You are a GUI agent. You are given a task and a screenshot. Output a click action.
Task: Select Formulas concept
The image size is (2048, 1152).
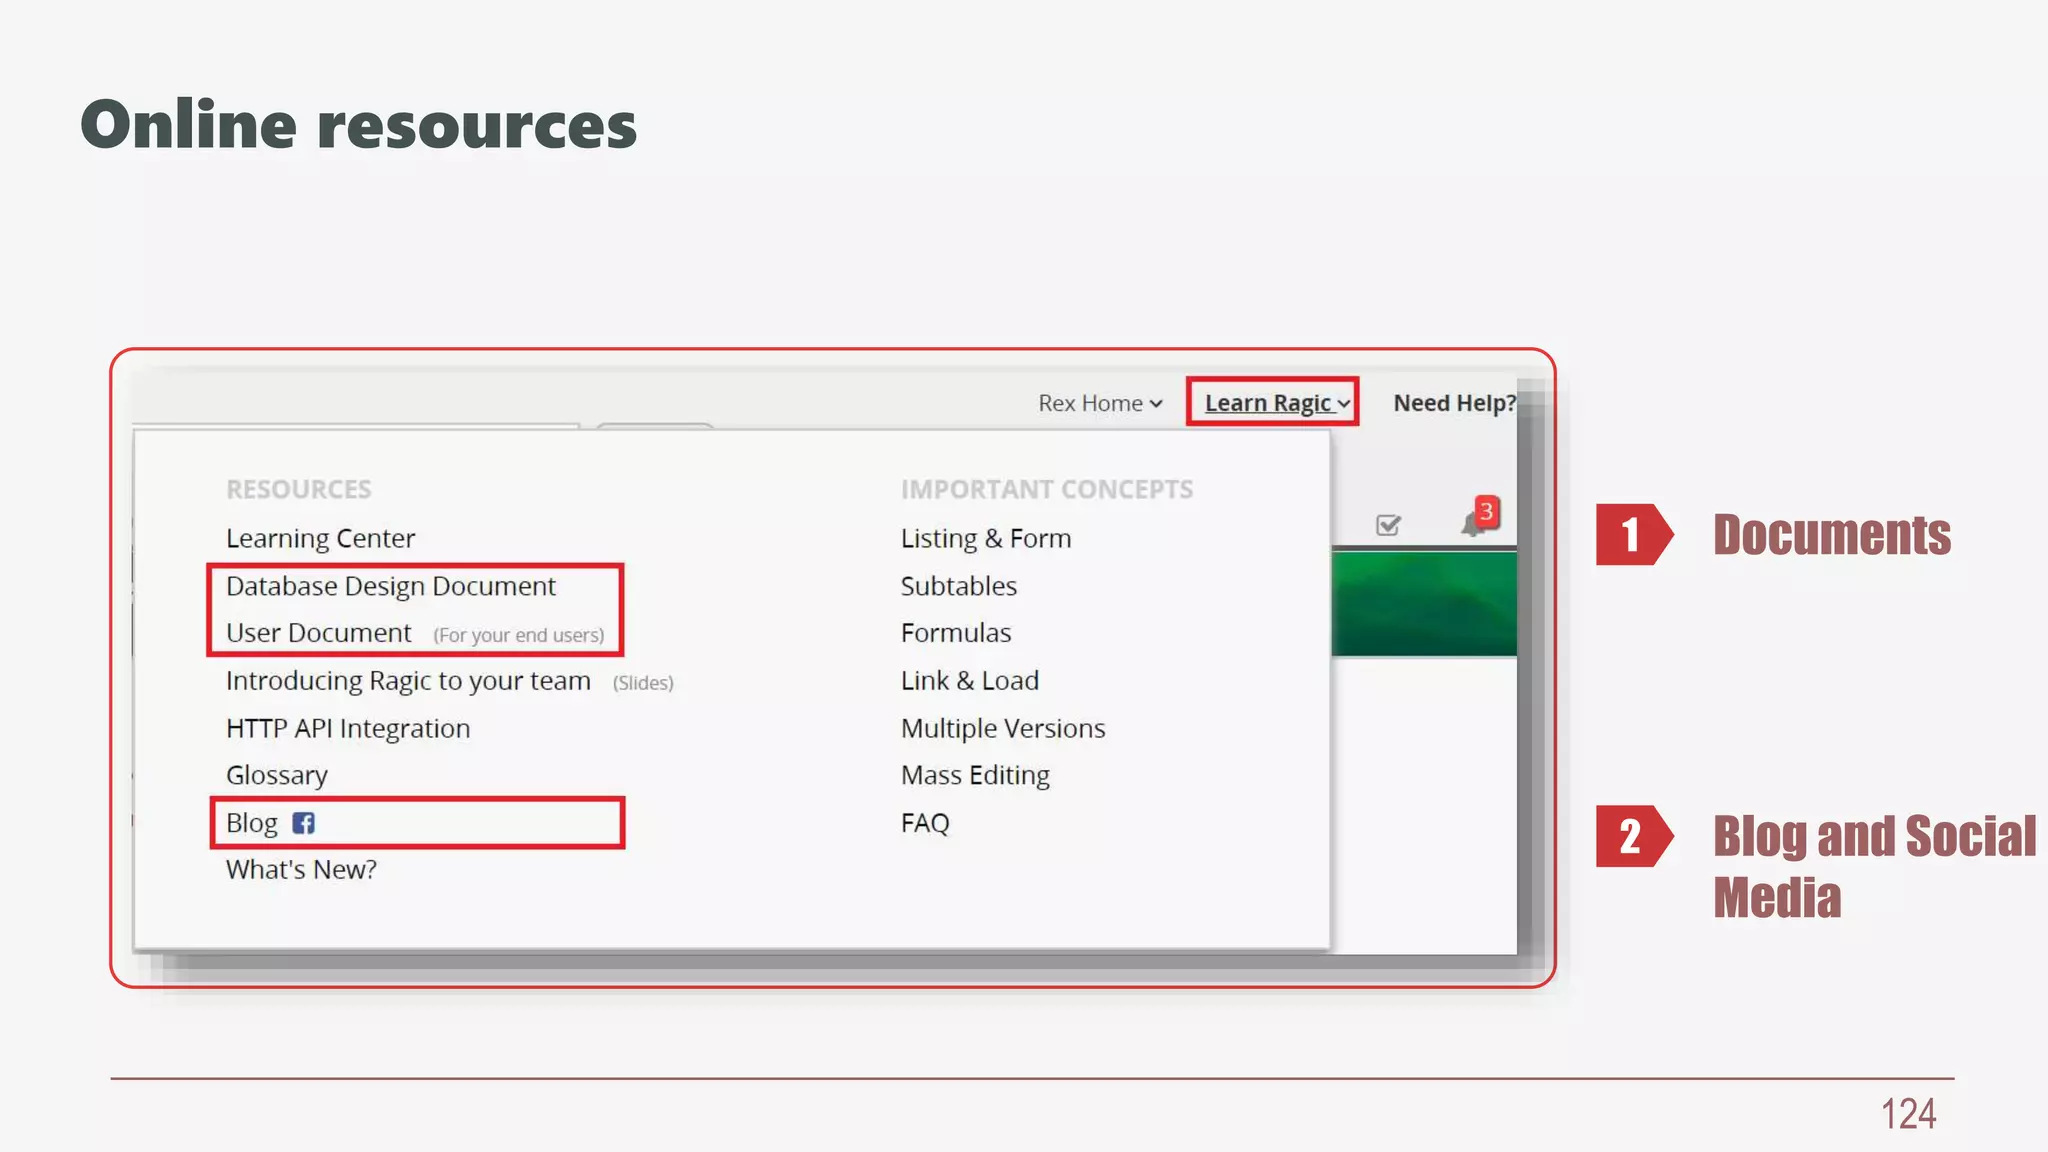pyautogui.click(x=956, y=633)
